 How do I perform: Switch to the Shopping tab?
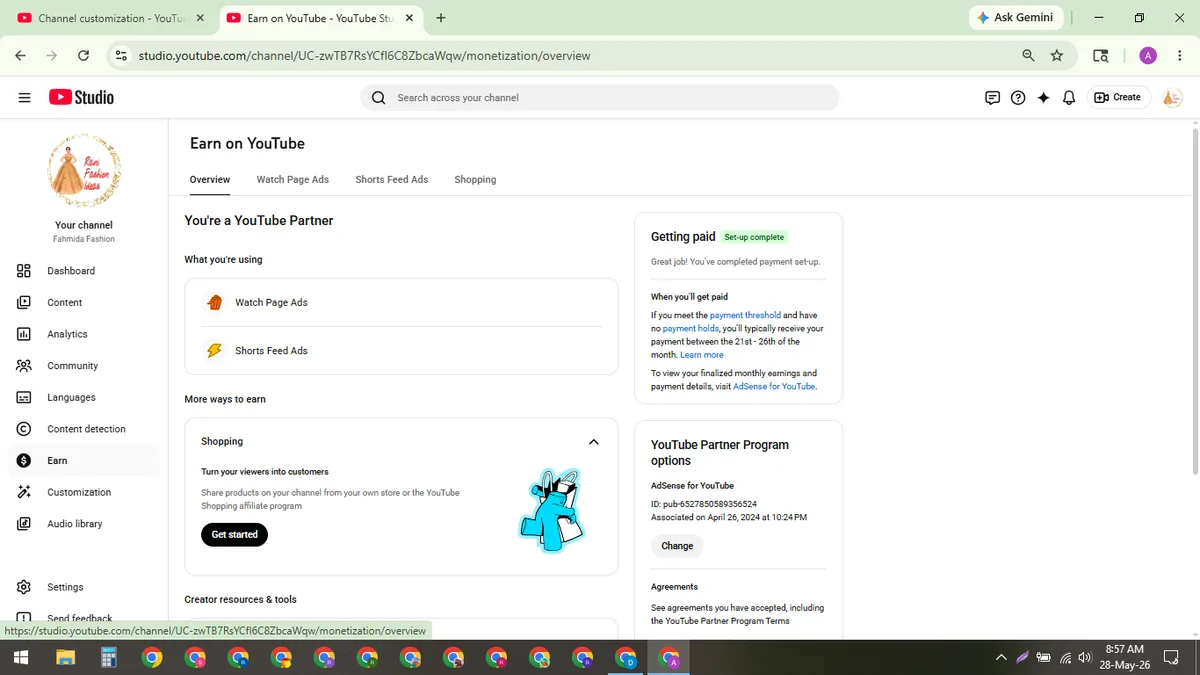click(x=475, y=180)
